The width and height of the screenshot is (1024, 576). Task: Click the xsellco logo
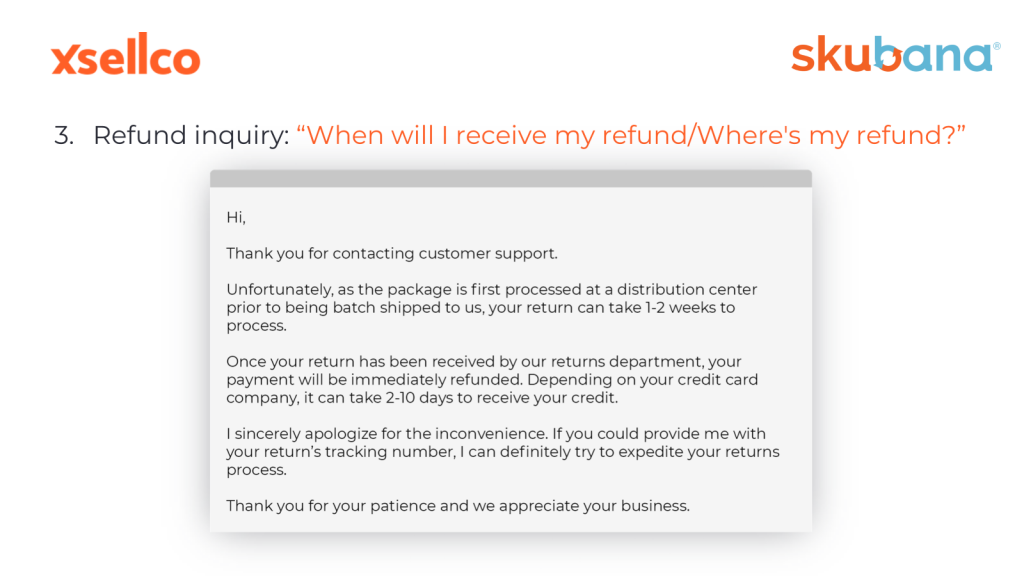[x=125, y=54]
